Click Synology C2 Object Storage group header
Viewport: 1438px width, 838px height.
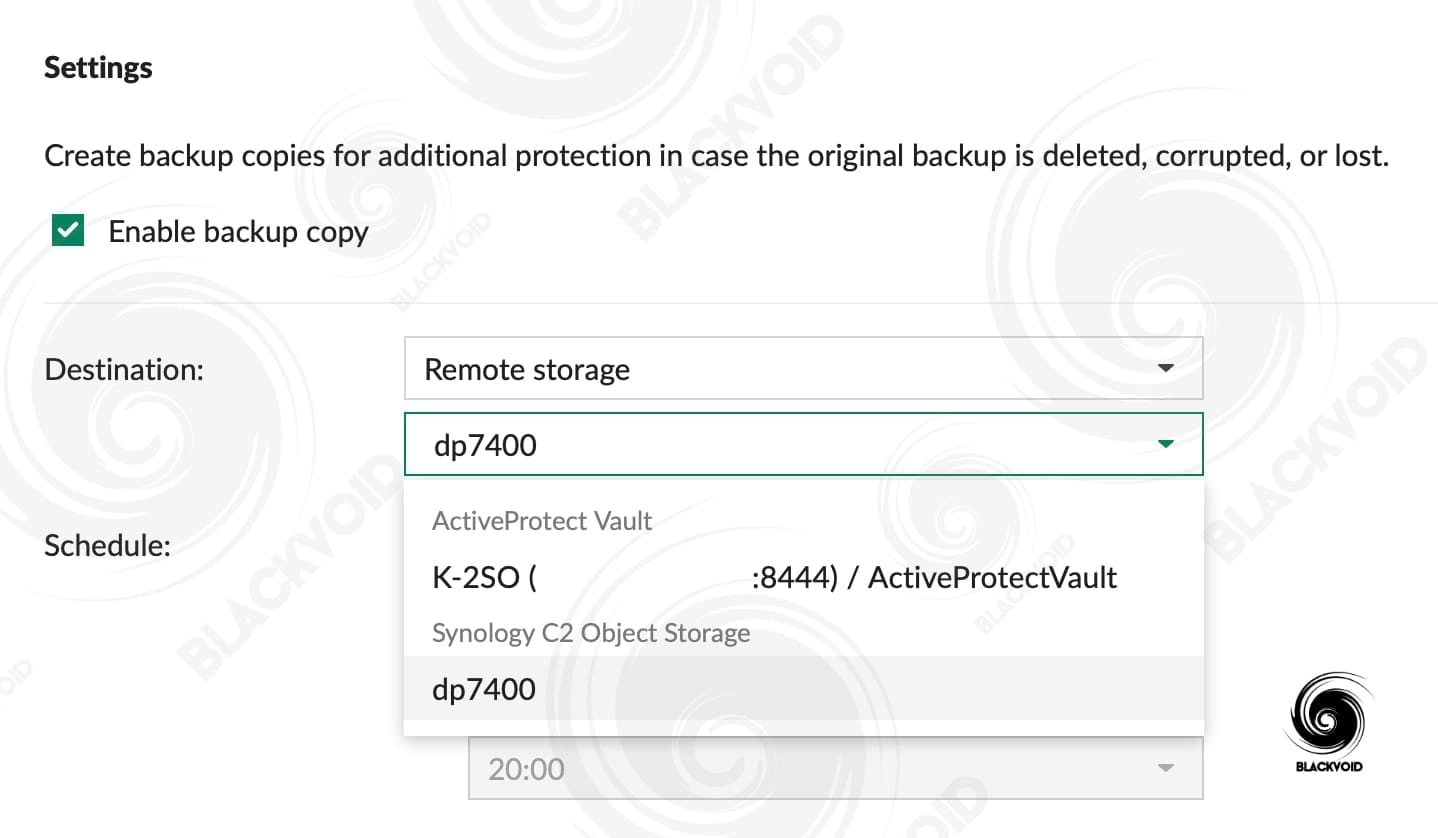point(591,633)
